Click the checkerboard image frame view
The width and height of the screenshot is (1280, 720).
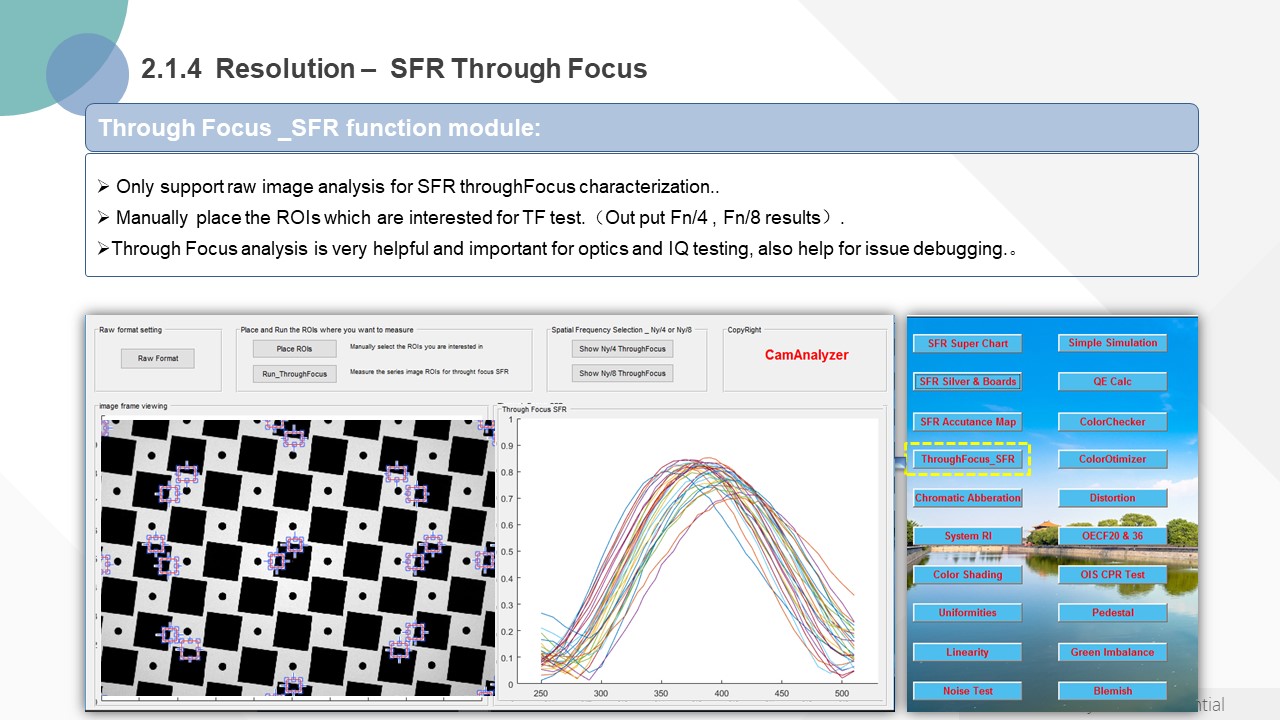click(x=298, y=558)
